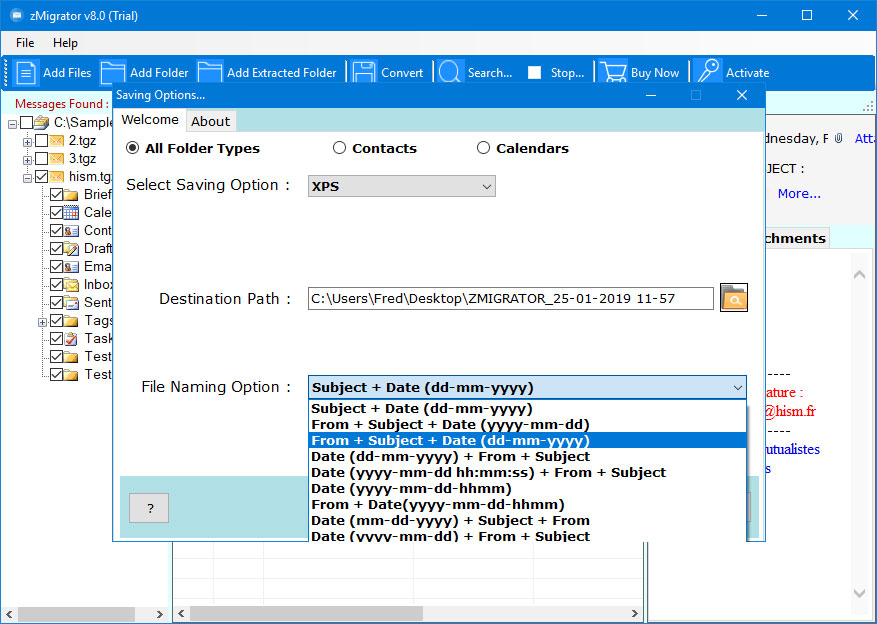Select From + Date(yyyy-mm-dd-hhmm) naming option
Image resolution: width=877 pixels, height=624 pixels.
pyautogui.click(x=527, y=504)
